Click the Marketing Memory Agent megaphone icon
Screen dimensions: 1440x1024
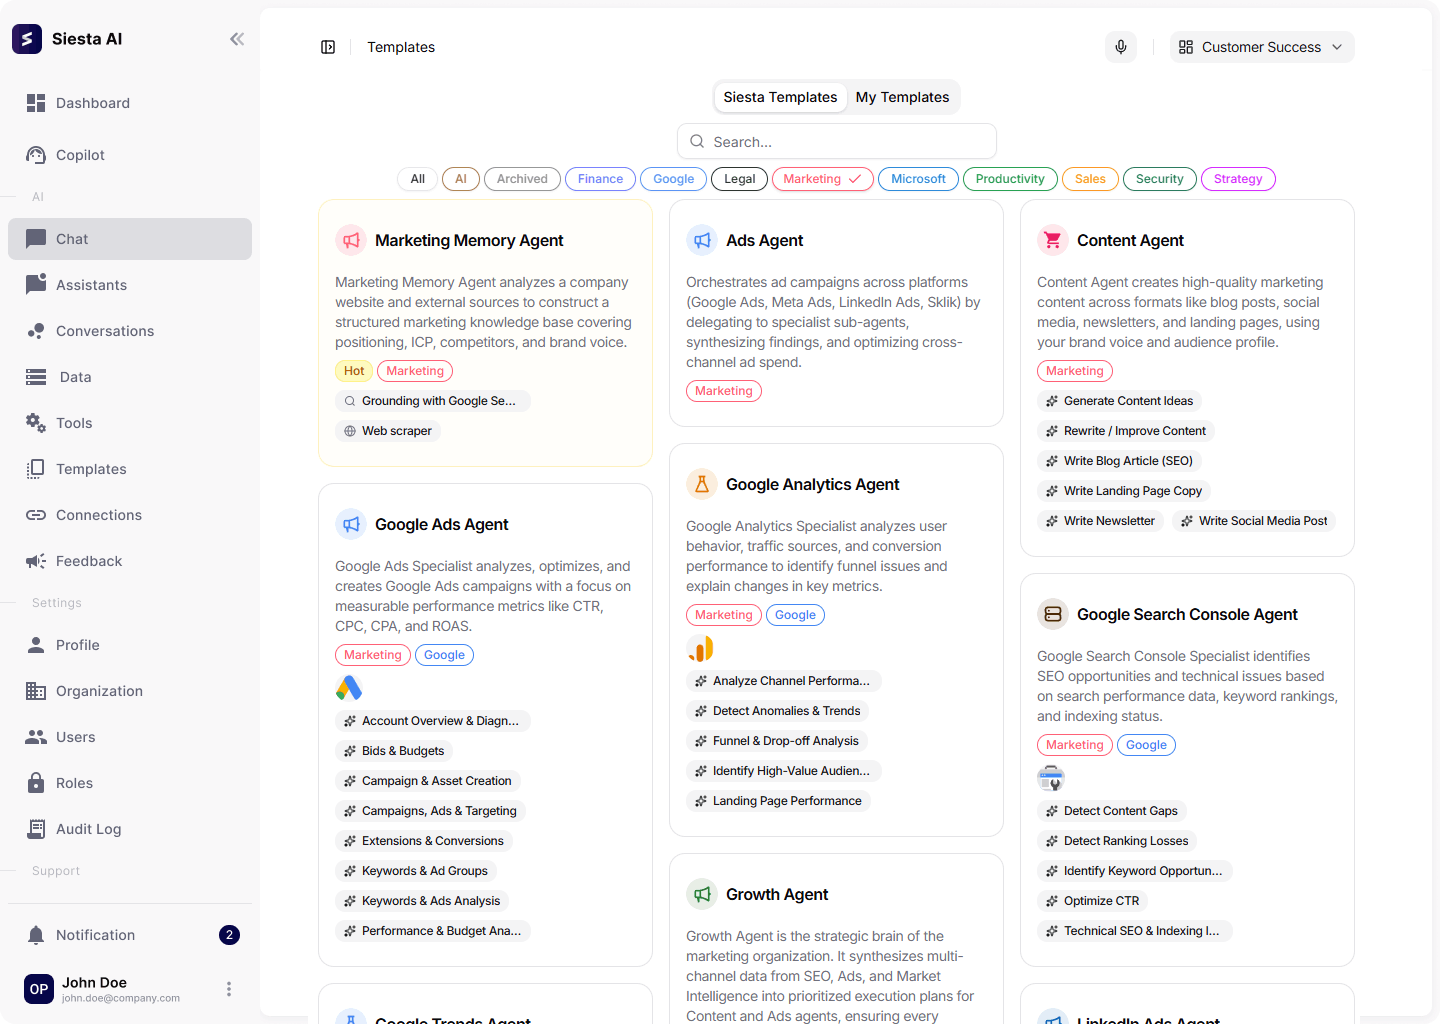coord(351,240)
